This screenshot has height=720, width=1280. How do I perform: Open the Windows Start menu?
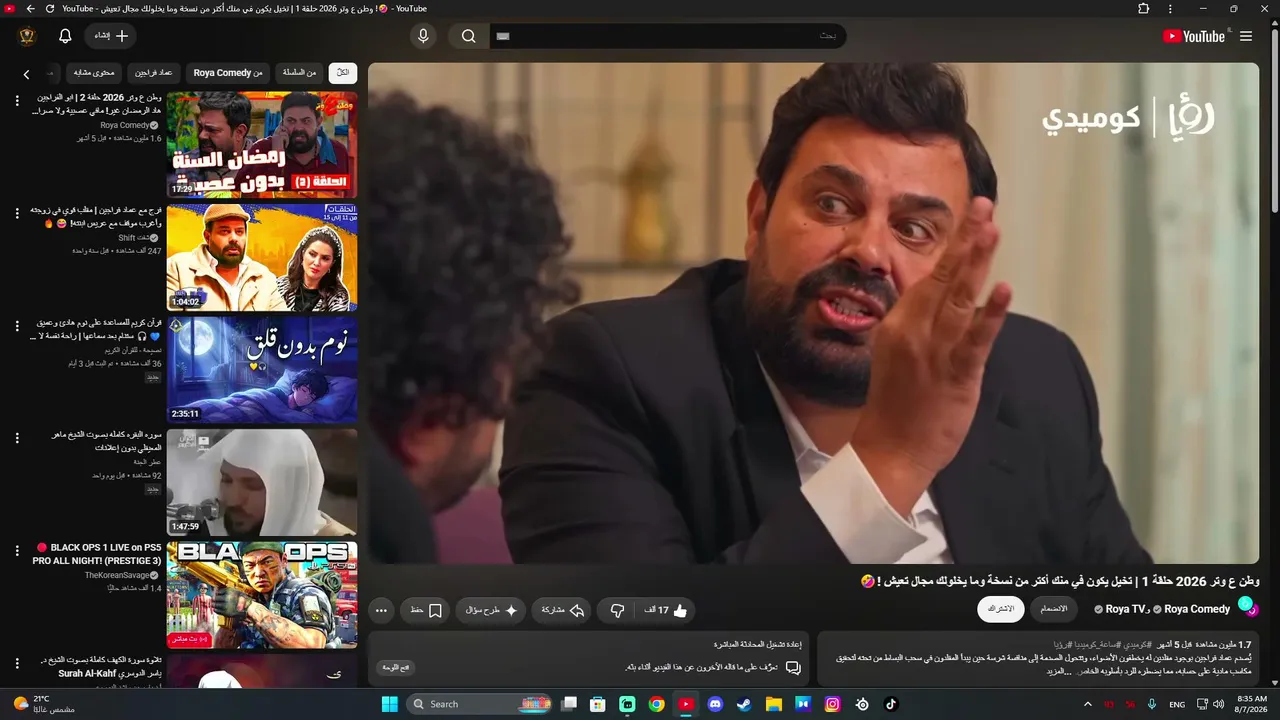[x=390, y=704]
